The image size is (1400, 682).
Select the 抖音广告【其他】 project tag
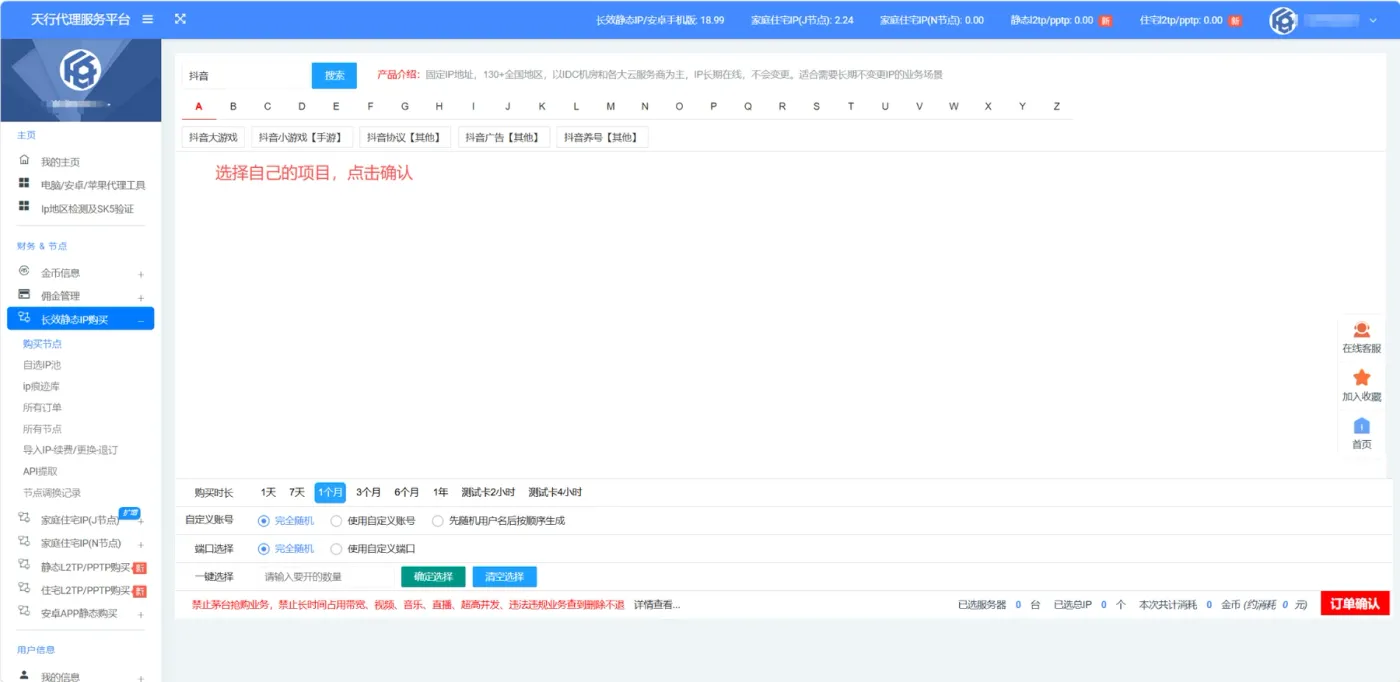[504, 137]
